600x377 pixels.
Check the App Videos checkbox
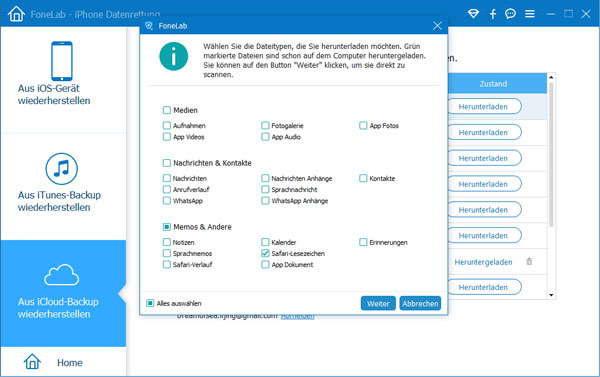(167, 137)
